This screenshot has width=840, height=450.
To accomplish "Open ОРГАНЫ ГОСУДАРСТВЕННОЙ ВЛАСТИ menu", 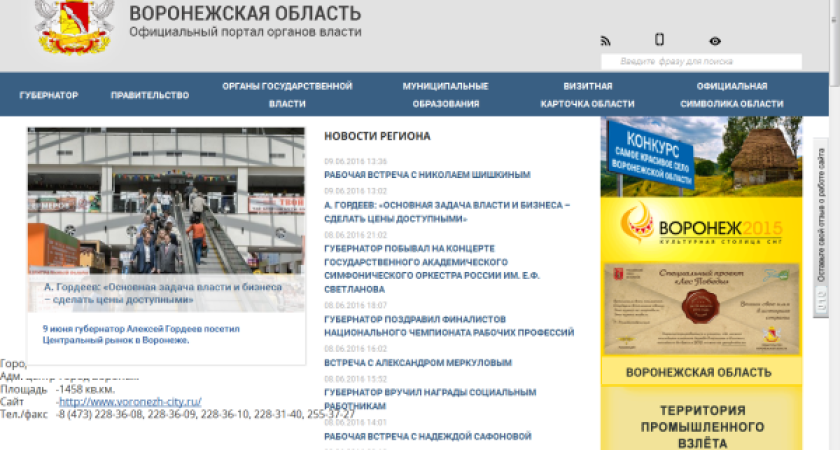I will pos(287,95).
